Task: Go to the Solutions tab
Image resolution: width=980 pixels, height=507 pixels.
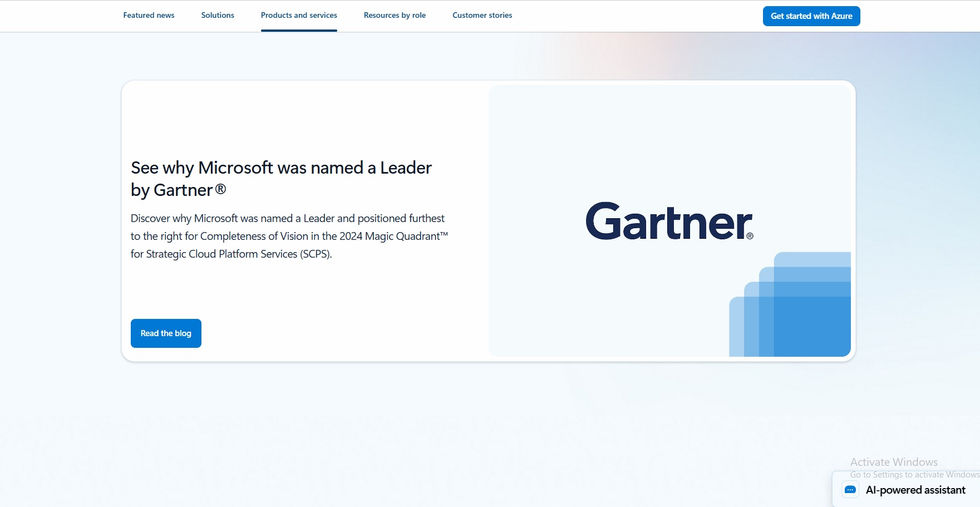Action: (218, 16)
